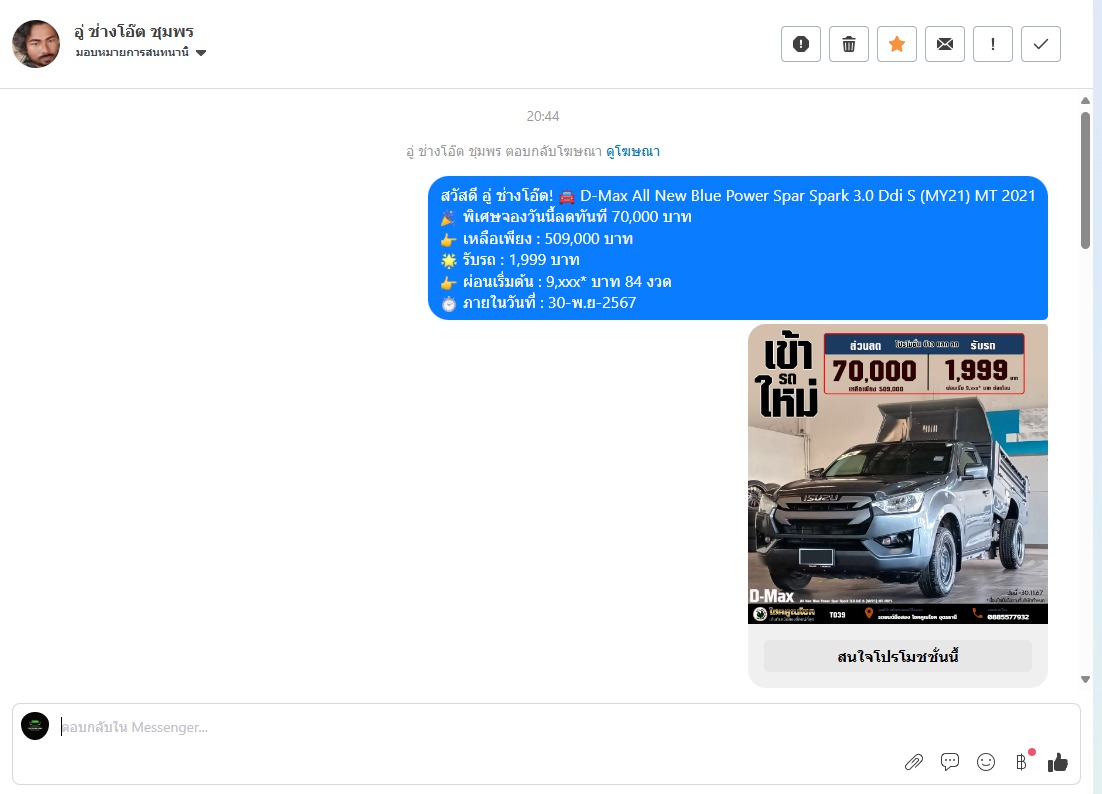Screen dimensions: 1102x794
Task: Toggle the orange star follow-up icon
Action: pyautogui.click(x=897, y=44)
